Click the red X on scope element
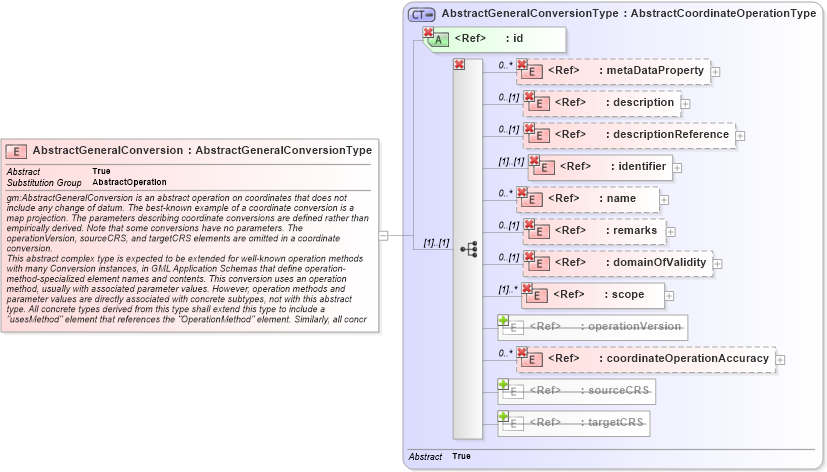Screen dimensions: 827x472 [527, 288]
